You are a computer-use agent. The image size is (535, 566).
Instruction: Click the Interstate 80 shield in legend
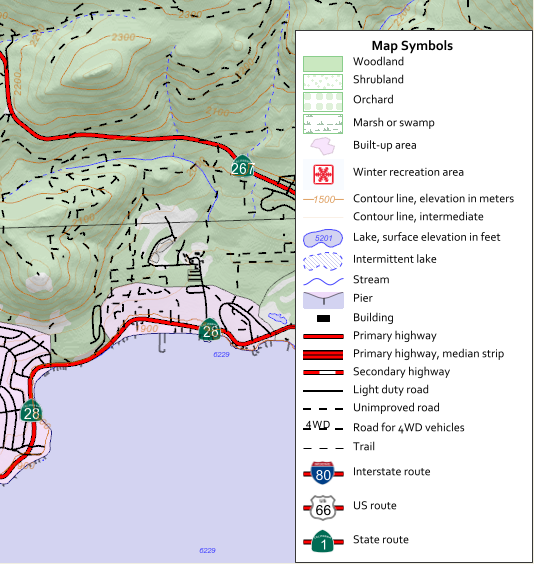[x=323, y=473]
